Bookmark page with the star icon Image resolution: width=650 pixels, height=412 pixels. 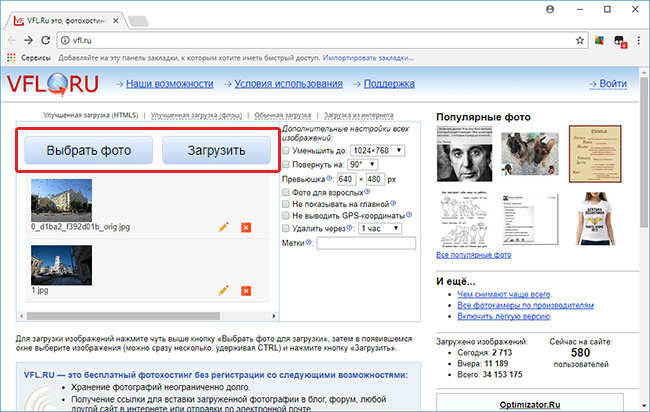pos(580,40)
